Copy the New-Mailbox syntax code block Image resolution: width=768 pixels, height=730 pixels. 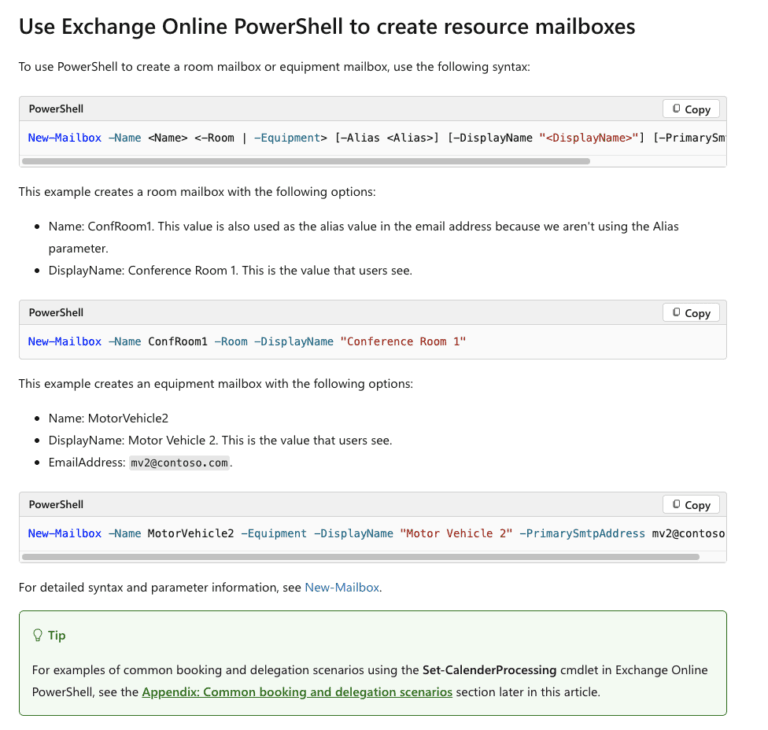691,109
